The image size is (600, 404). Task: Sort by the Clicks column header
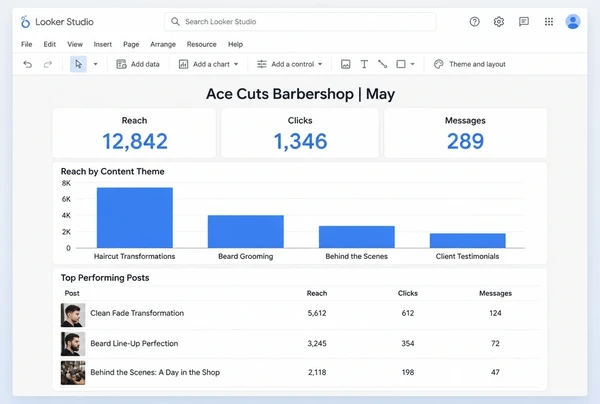[408, 293]
